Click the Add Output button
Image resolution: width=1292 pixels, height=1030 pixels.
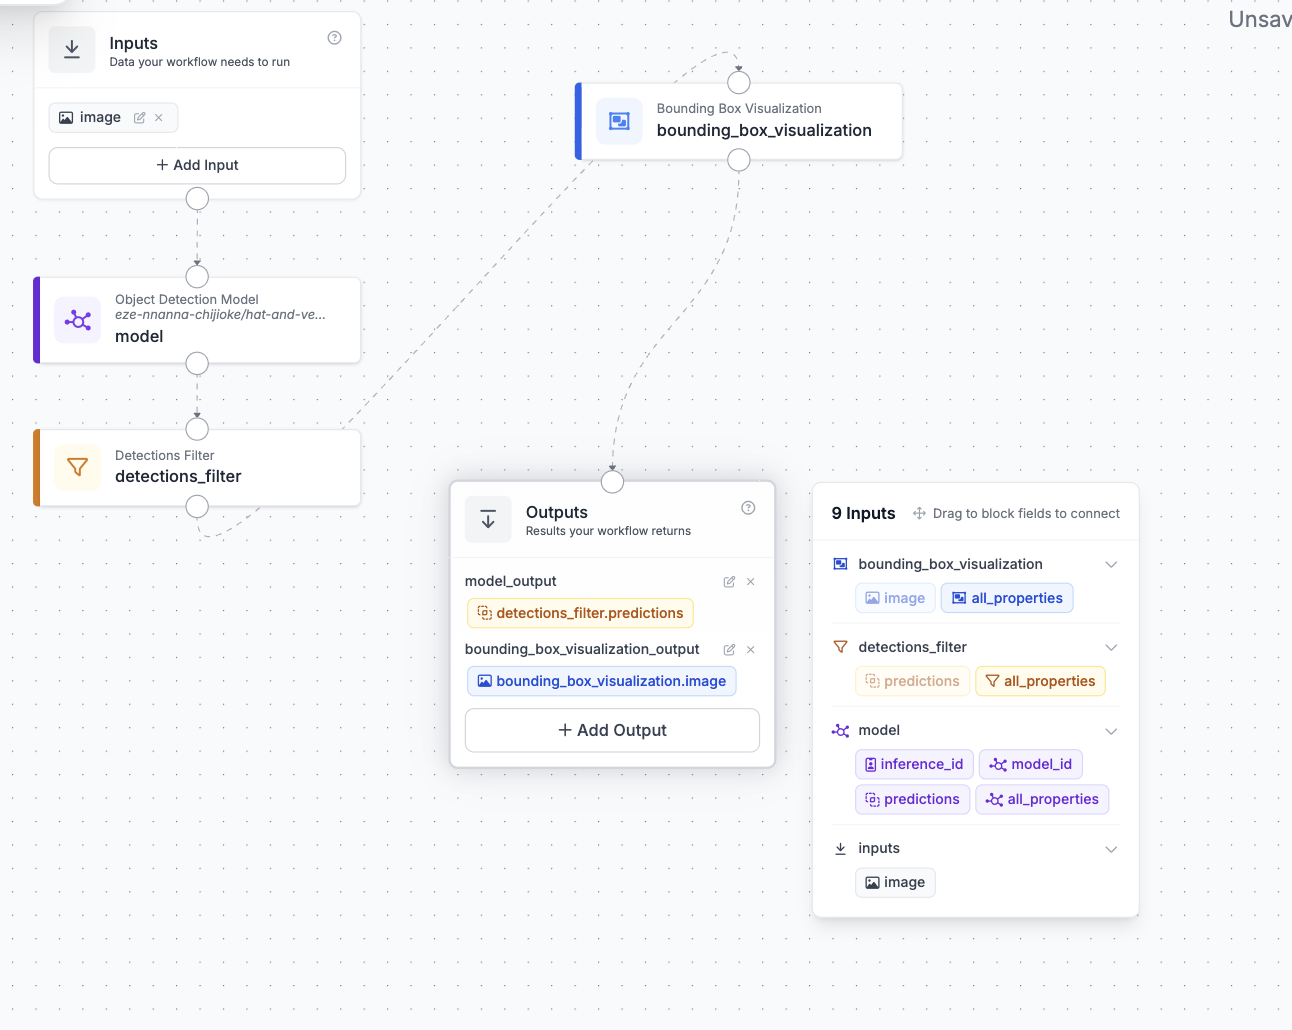[612, 730]
